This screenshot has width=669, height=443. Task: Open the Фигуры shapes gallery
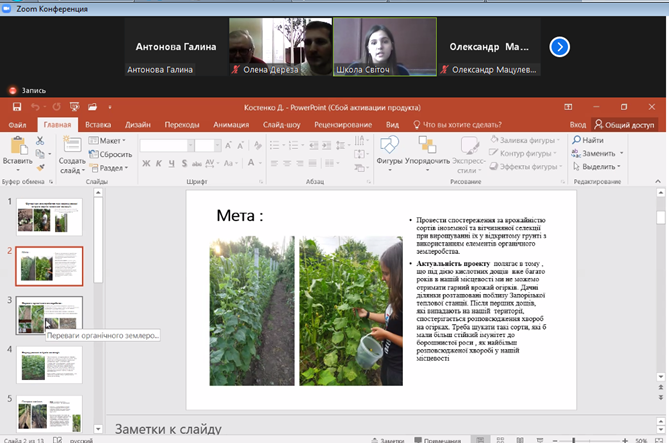(x=389, y=146)
